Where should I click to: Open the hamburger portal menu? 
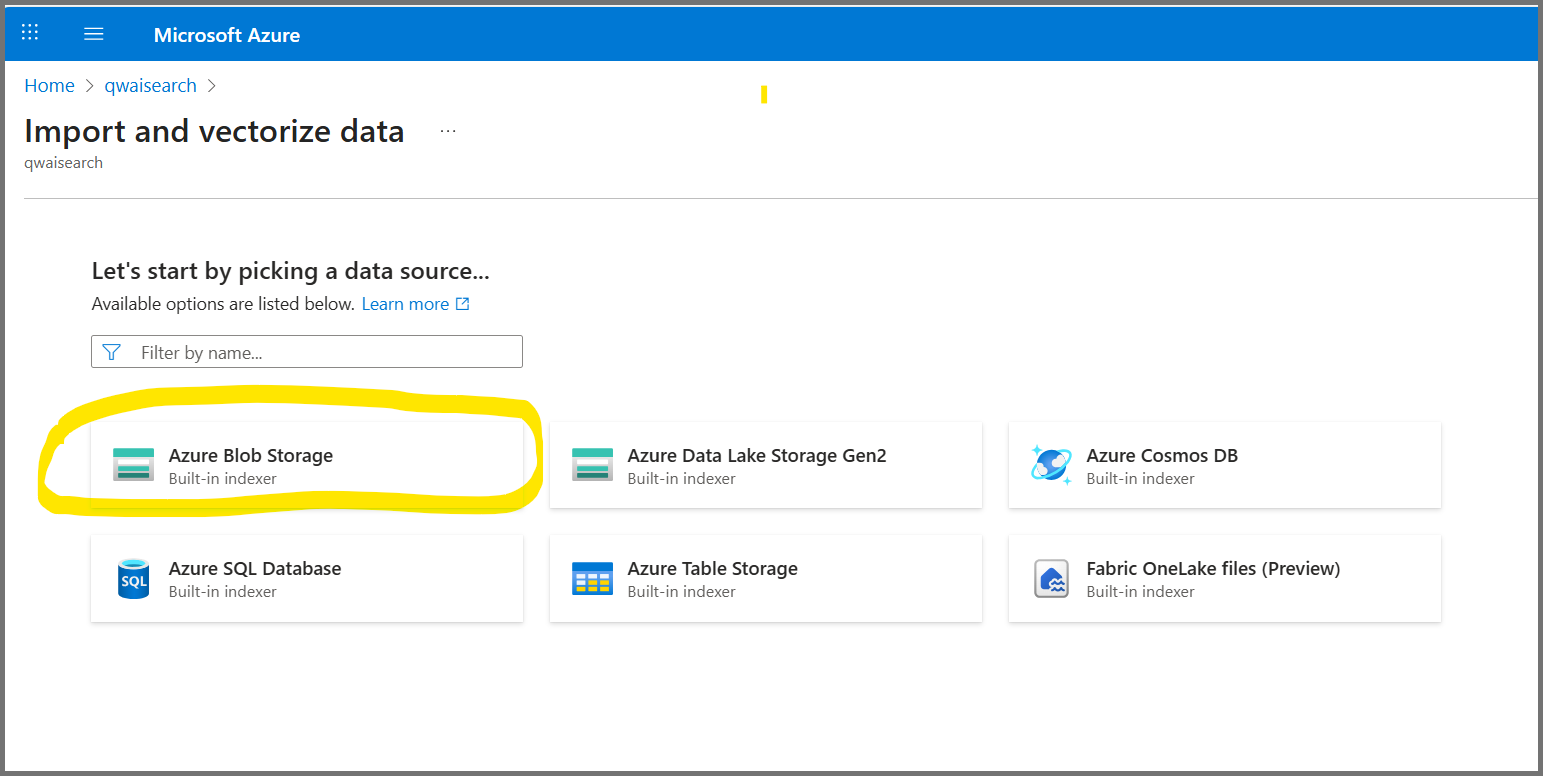tap(94, 34)
